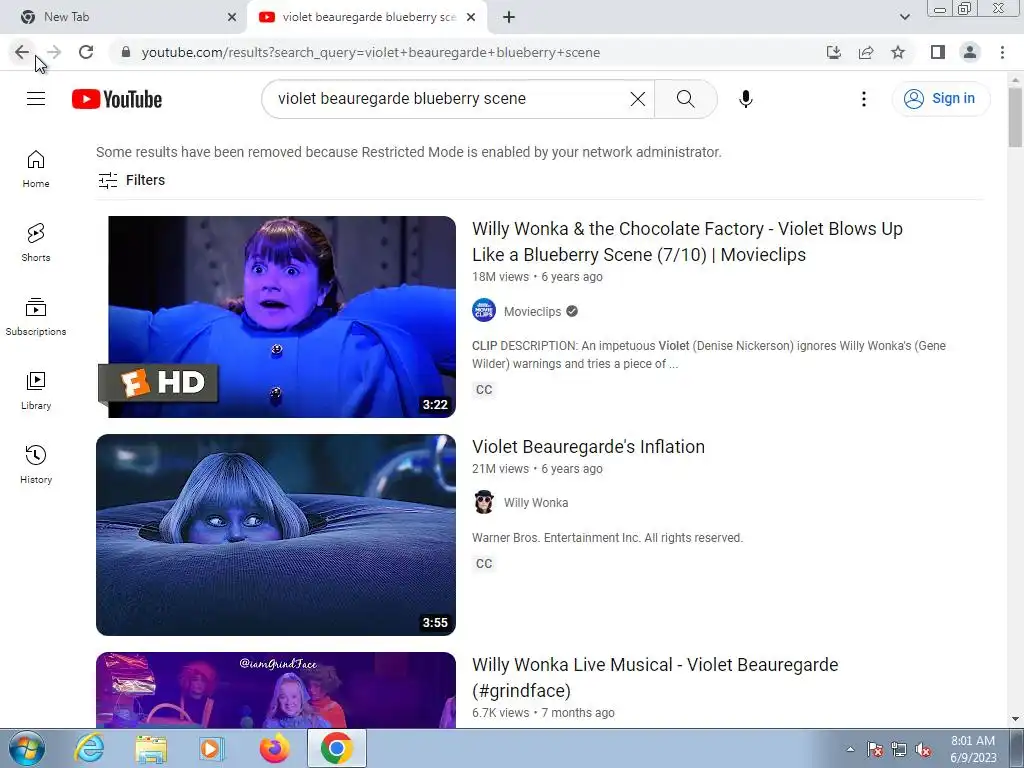Play the Violet Beauregarde's Inflation thumbnail
The image size is (1024, 768).
pyautogui.click(x=276, y=535)
